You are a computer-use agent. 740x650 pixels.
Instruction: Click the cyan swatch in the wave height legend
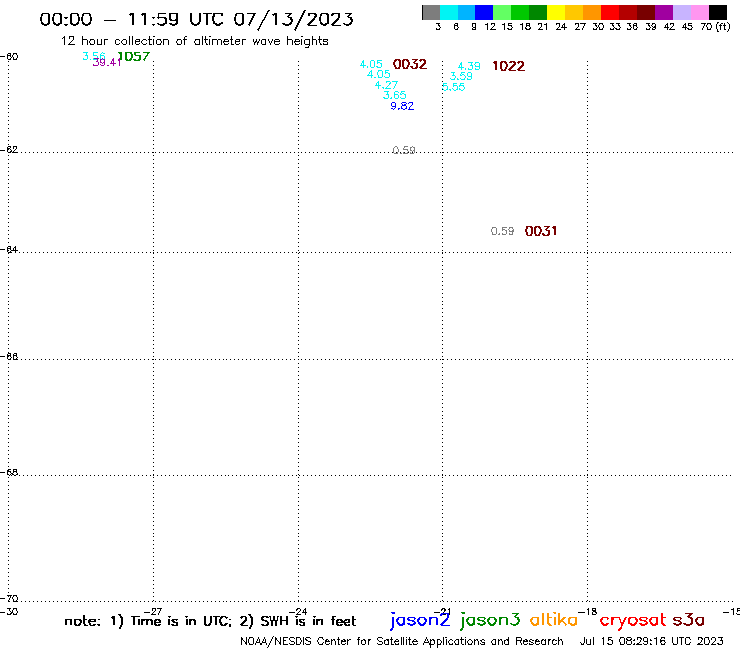coord(449,12)
